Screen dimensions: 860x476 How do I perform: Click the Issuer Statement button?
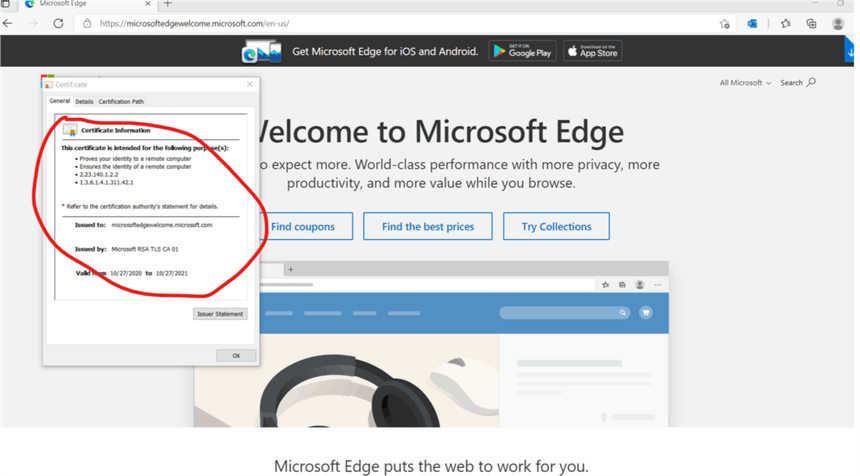(220, 314)
